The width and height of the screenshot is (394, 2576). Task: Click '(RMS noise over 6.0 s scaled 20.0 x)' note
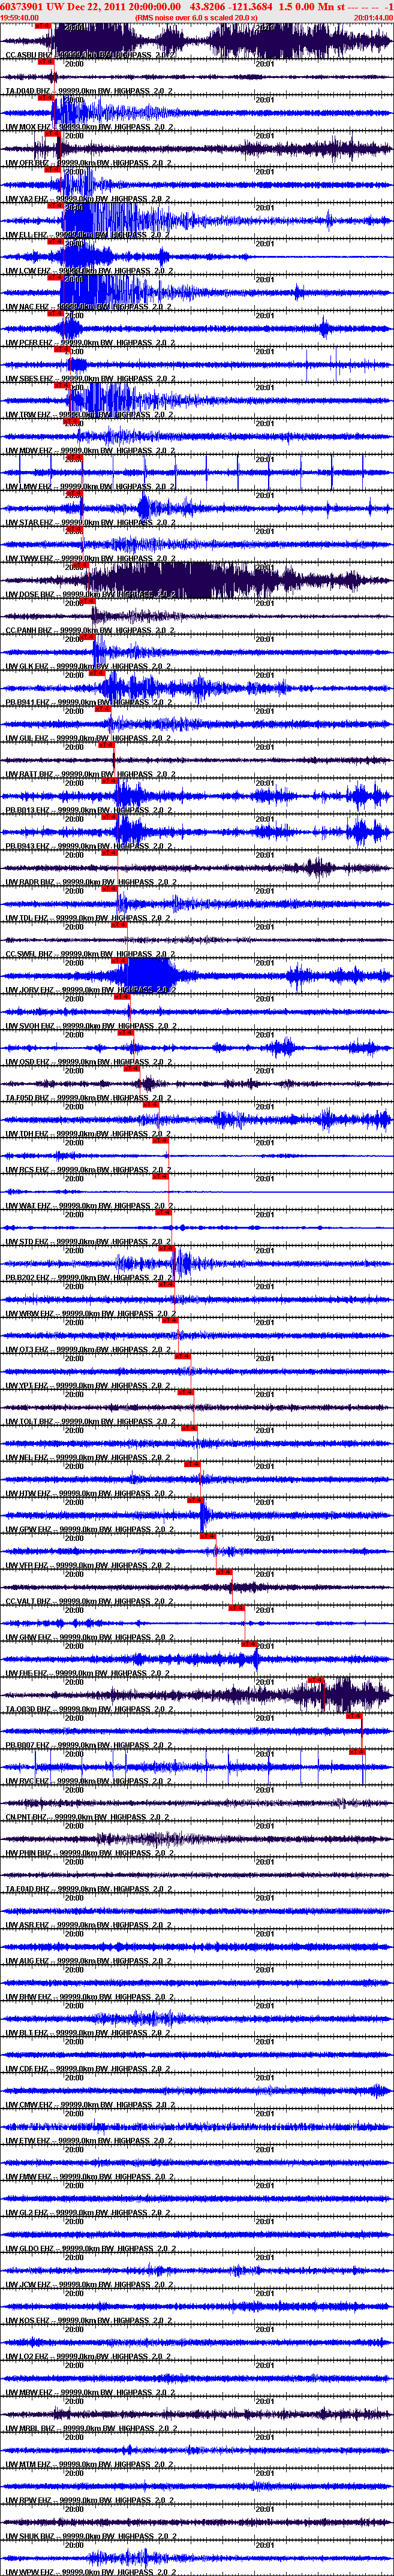click(x=196, y=18)
